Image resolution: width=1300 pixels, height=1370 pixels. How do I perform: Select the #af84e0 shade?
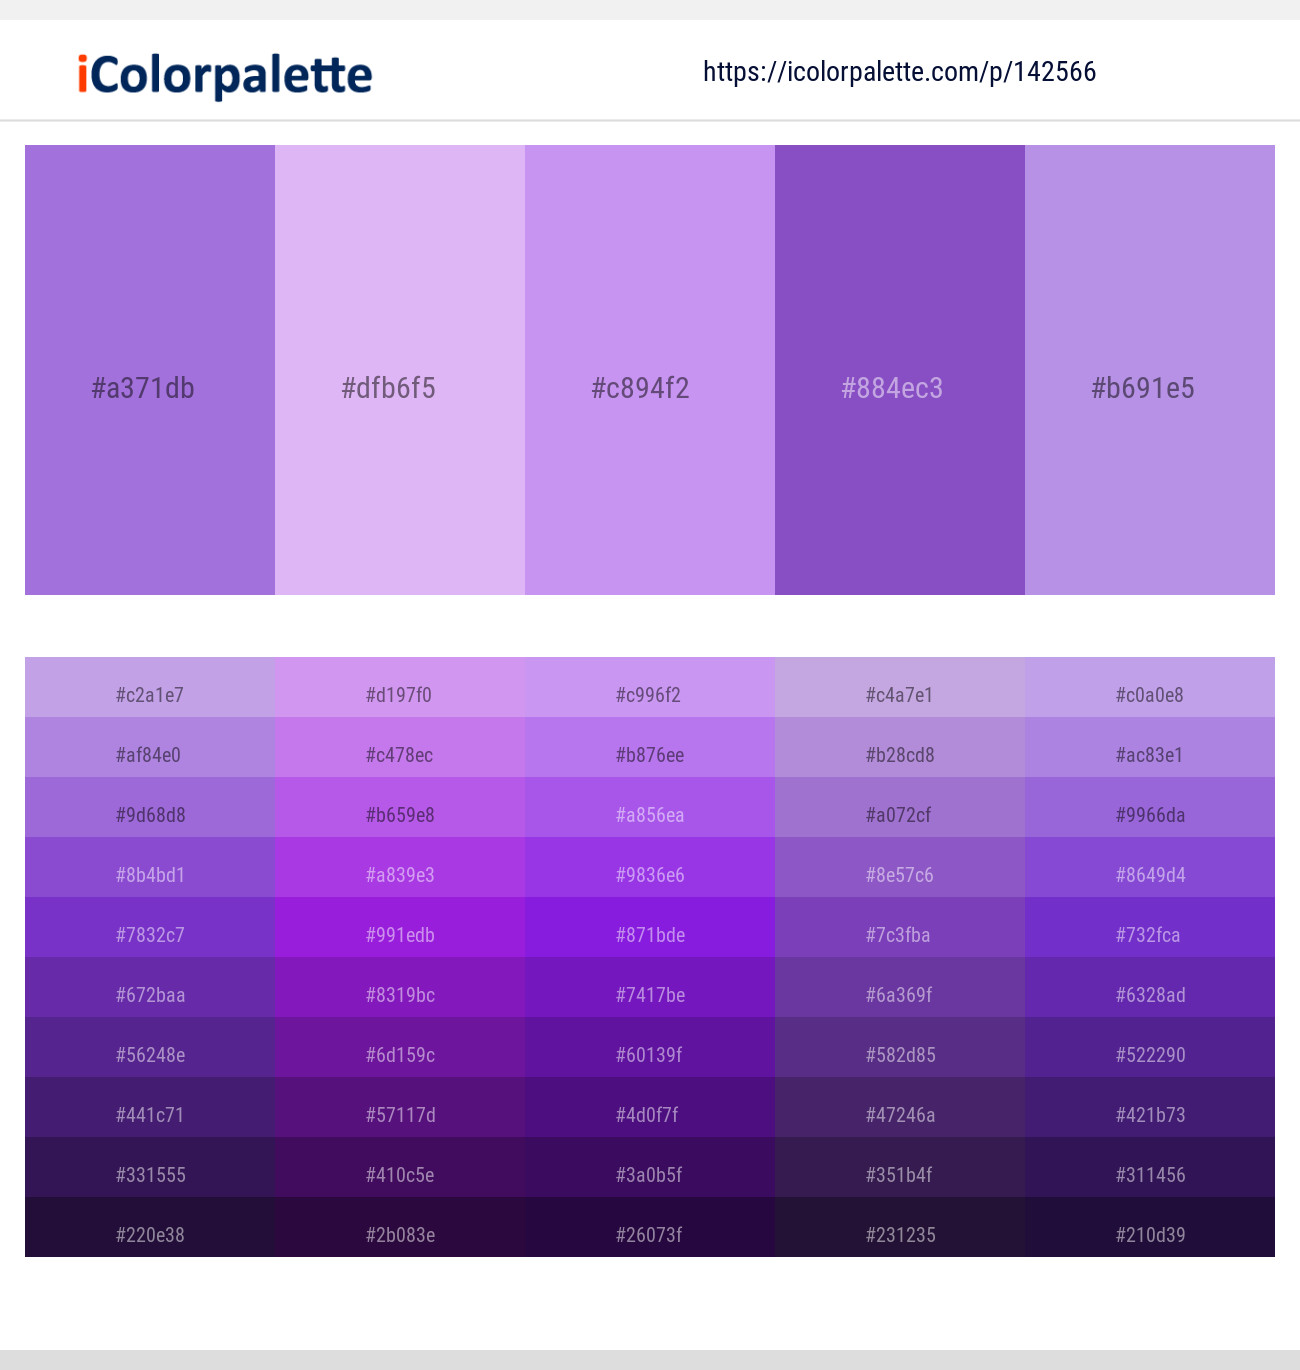(x=150, y=754)
